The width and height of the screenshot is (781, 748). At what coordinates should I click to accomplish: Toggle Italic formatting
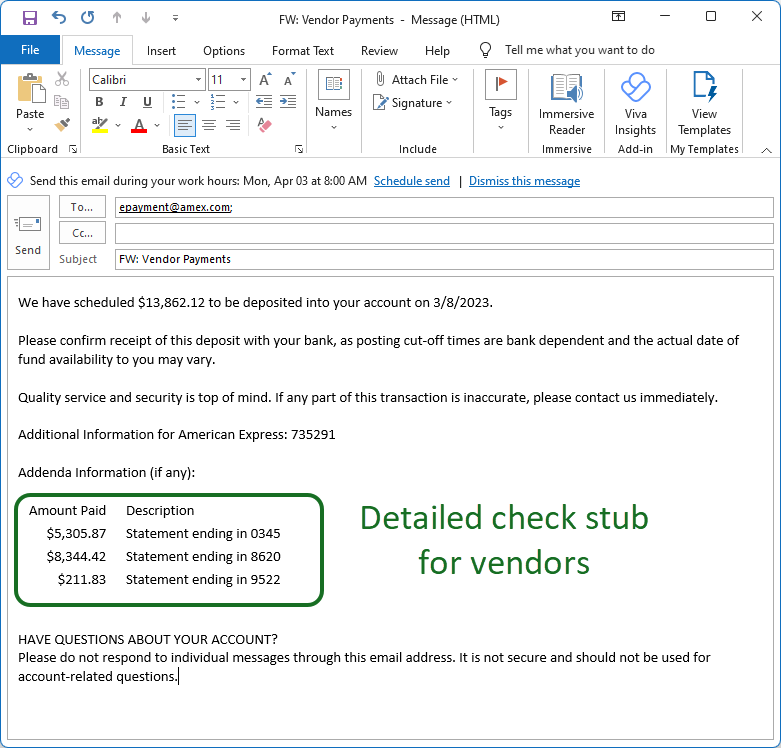pos(123,102)
